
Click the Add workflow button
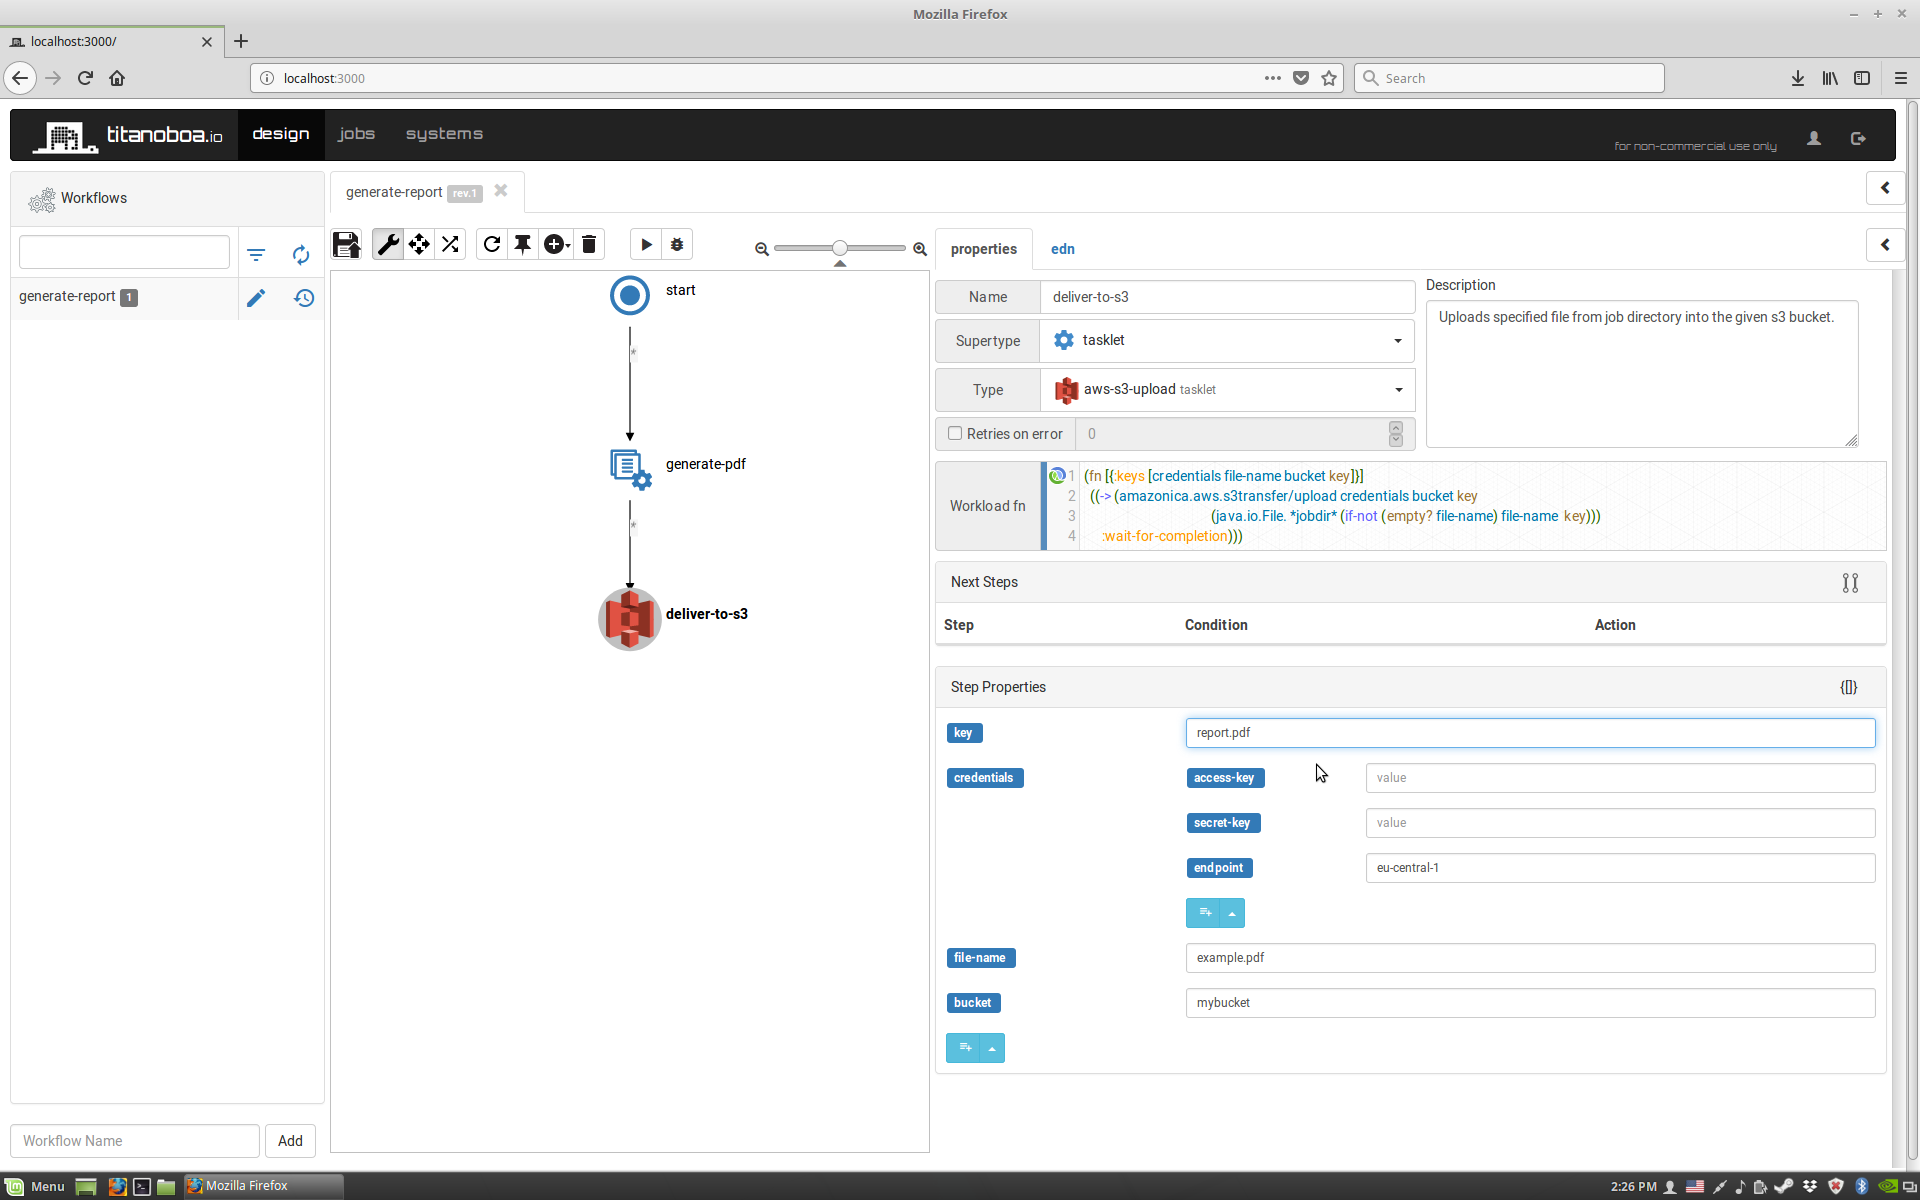pyautogui.click(x=290, y=1141)
